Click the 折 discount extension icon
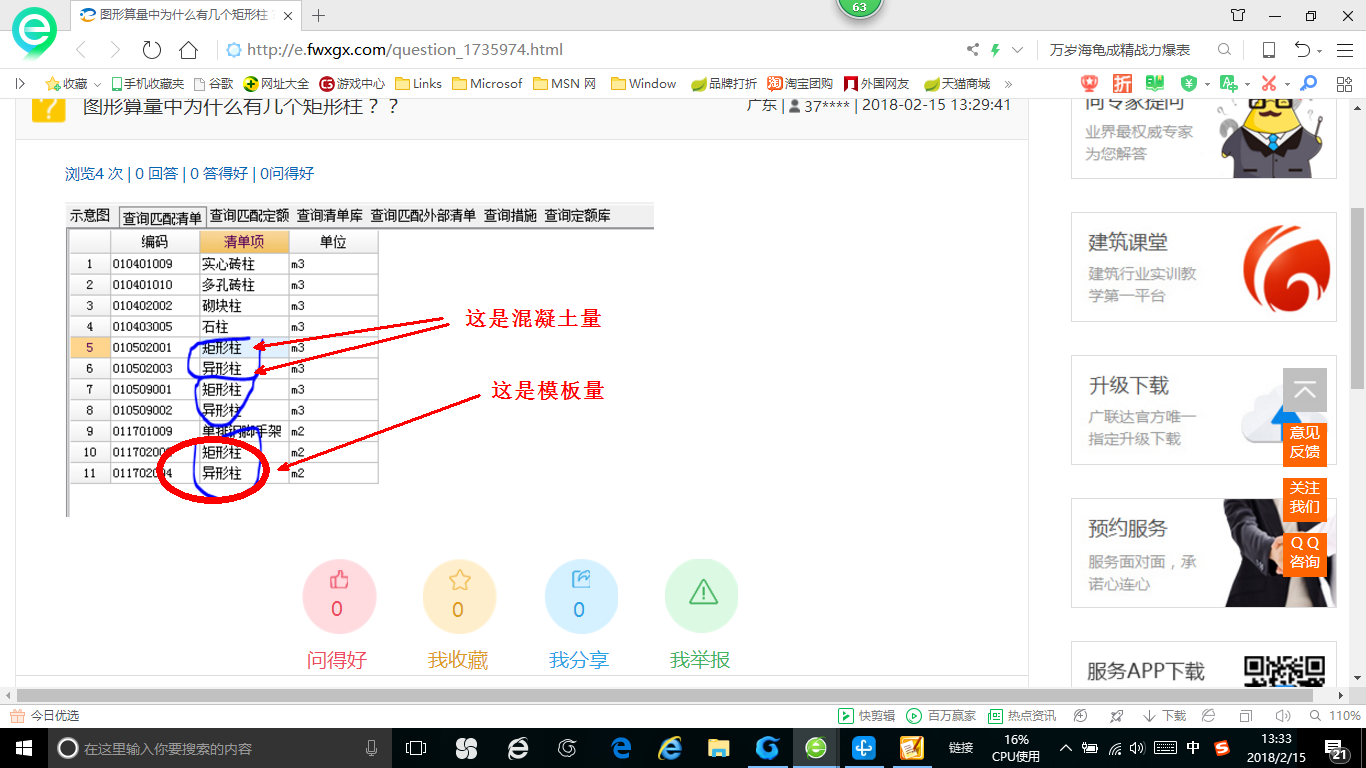 (1123, 84)
